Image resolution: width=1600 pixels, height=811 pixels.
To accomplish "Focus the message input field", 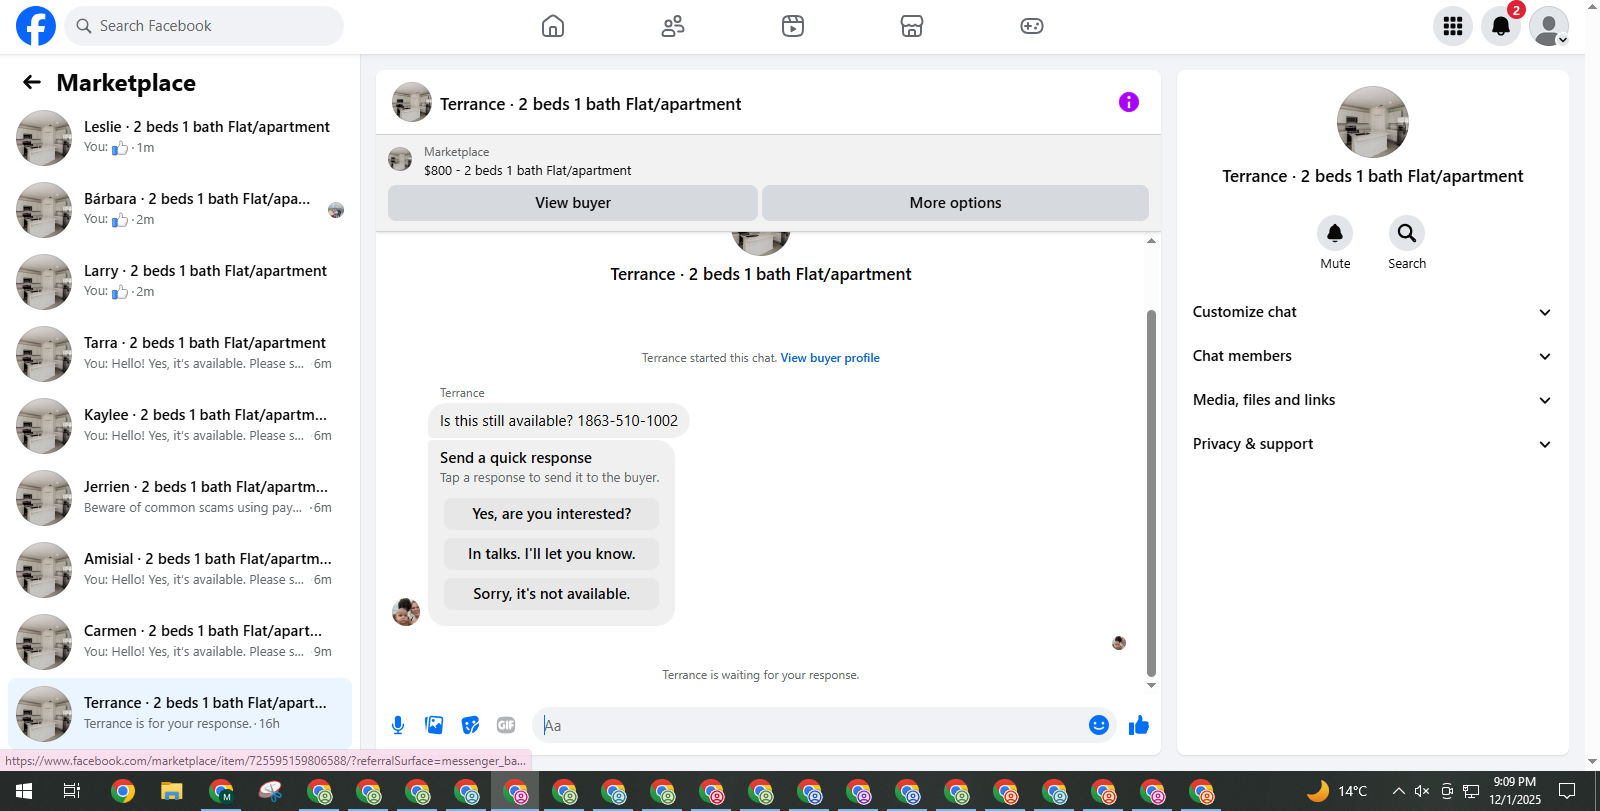I will [810, 725].
